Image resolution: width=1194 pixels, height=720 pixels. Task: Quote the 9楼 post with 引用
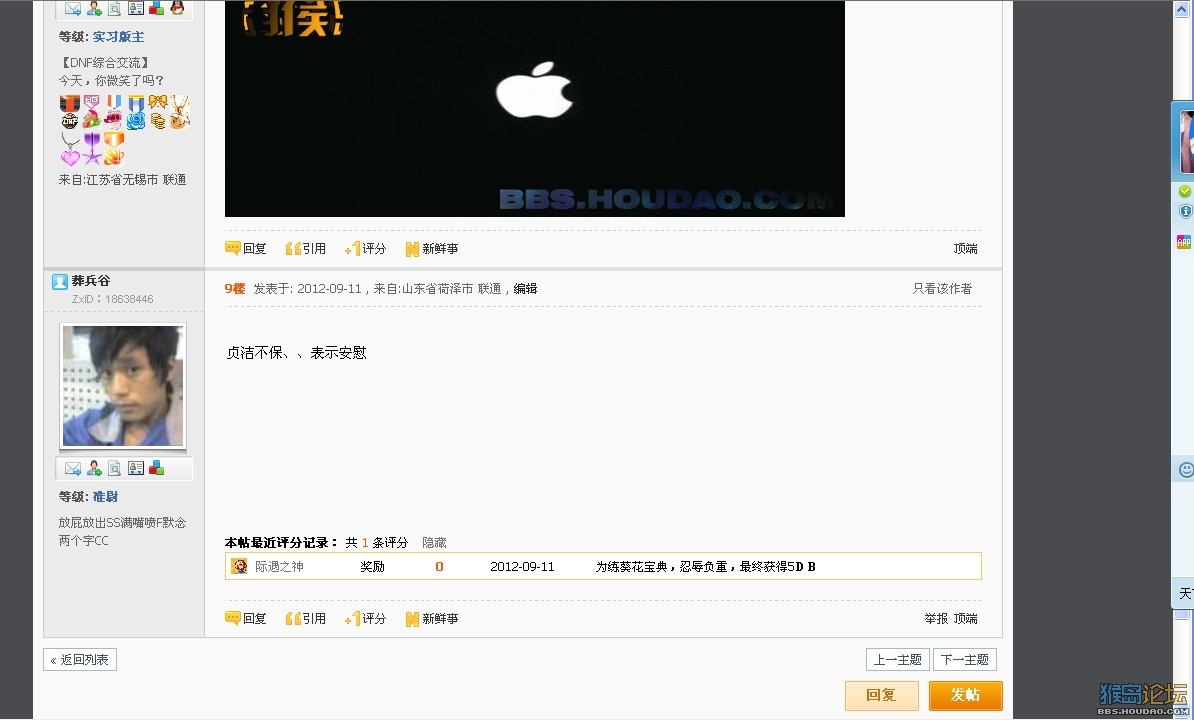coord(305,619)
